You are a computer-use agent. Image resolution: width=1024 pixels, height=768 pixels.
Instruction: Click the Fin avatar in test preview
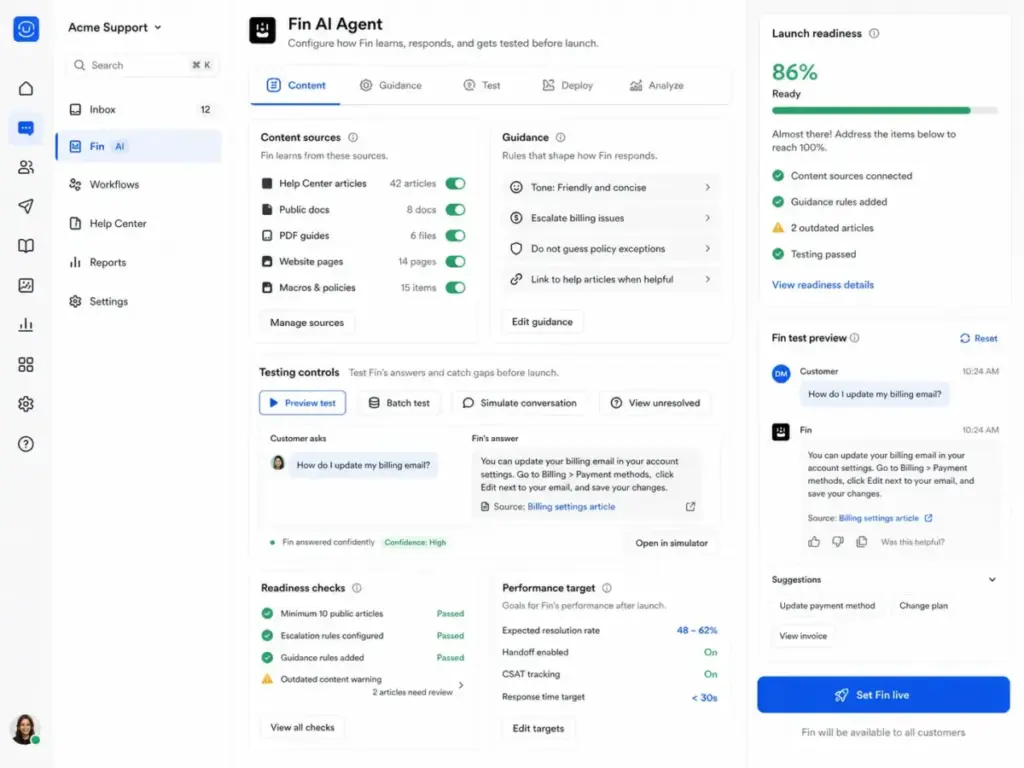point(780,432)
